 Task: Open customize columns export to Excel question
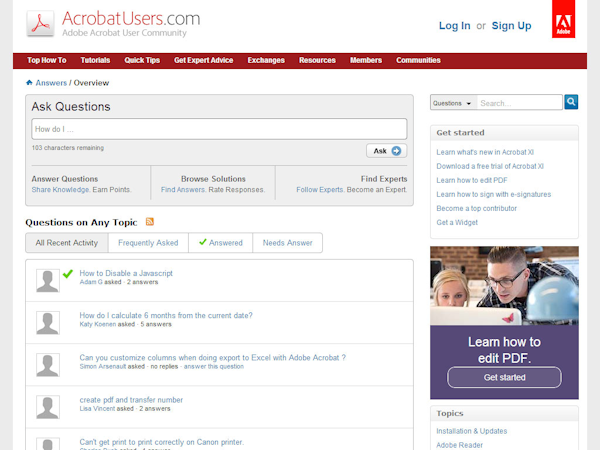(x=212, y=357)
